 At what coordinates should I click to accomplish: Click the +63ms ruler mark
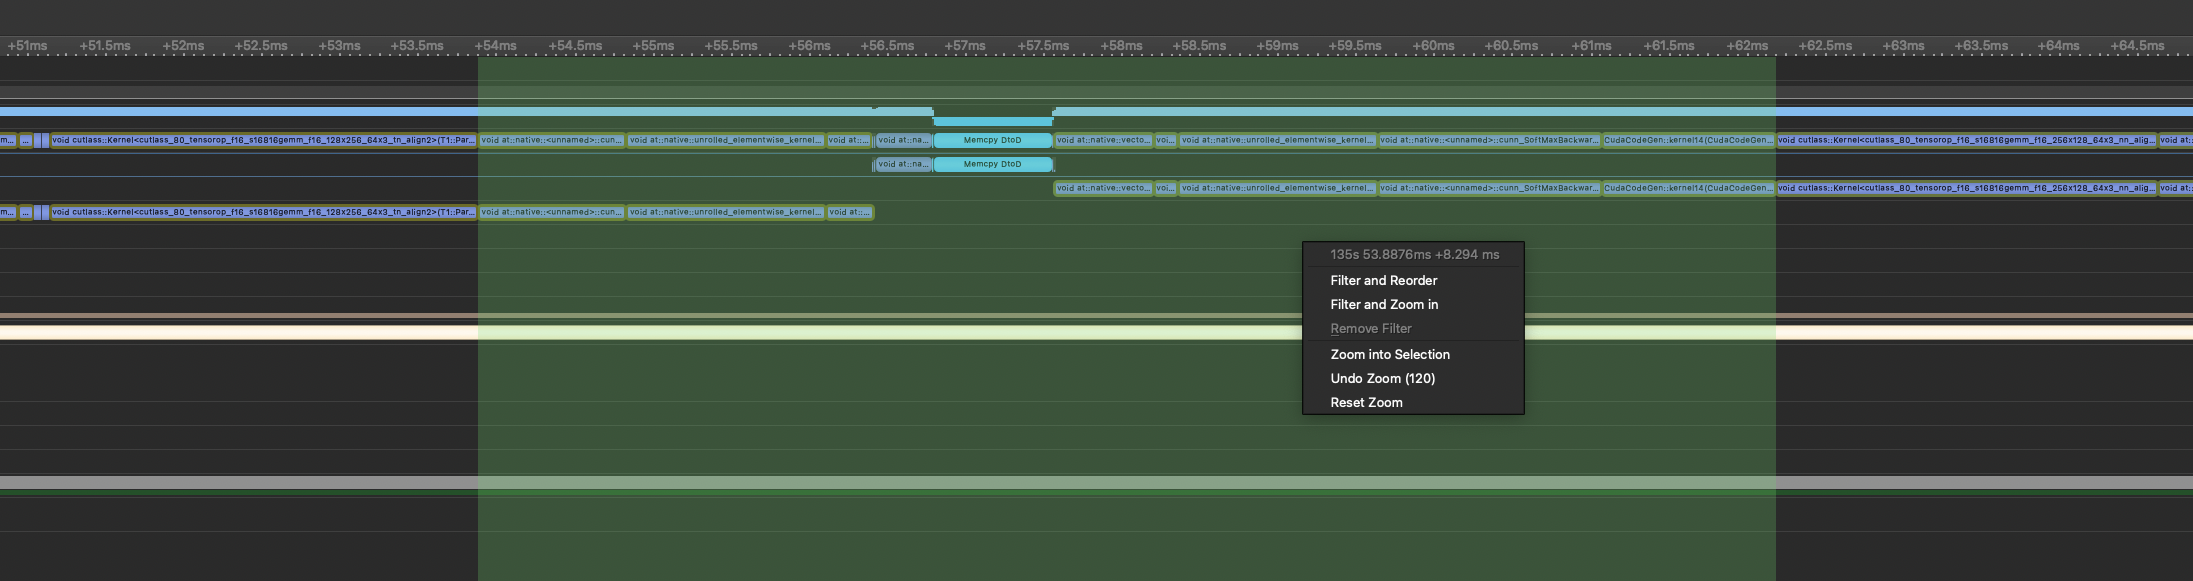pyautogui.click(x=1903, y=46)
